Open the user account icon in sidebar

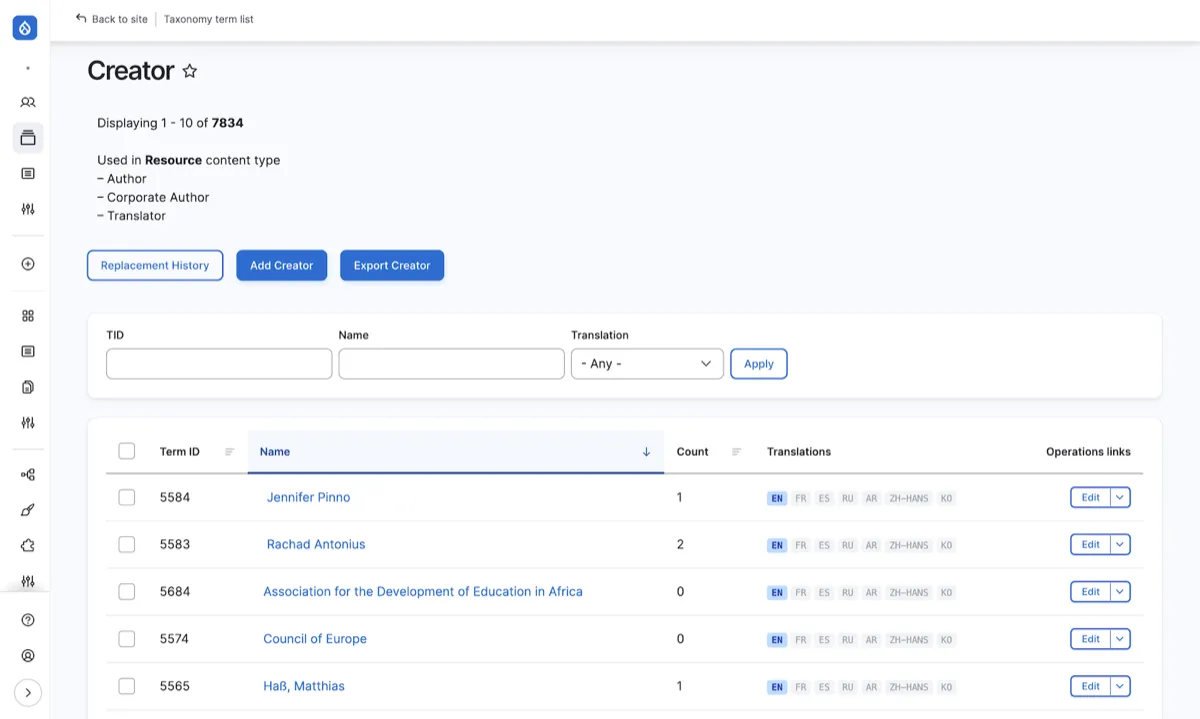[x=28, y=656]
